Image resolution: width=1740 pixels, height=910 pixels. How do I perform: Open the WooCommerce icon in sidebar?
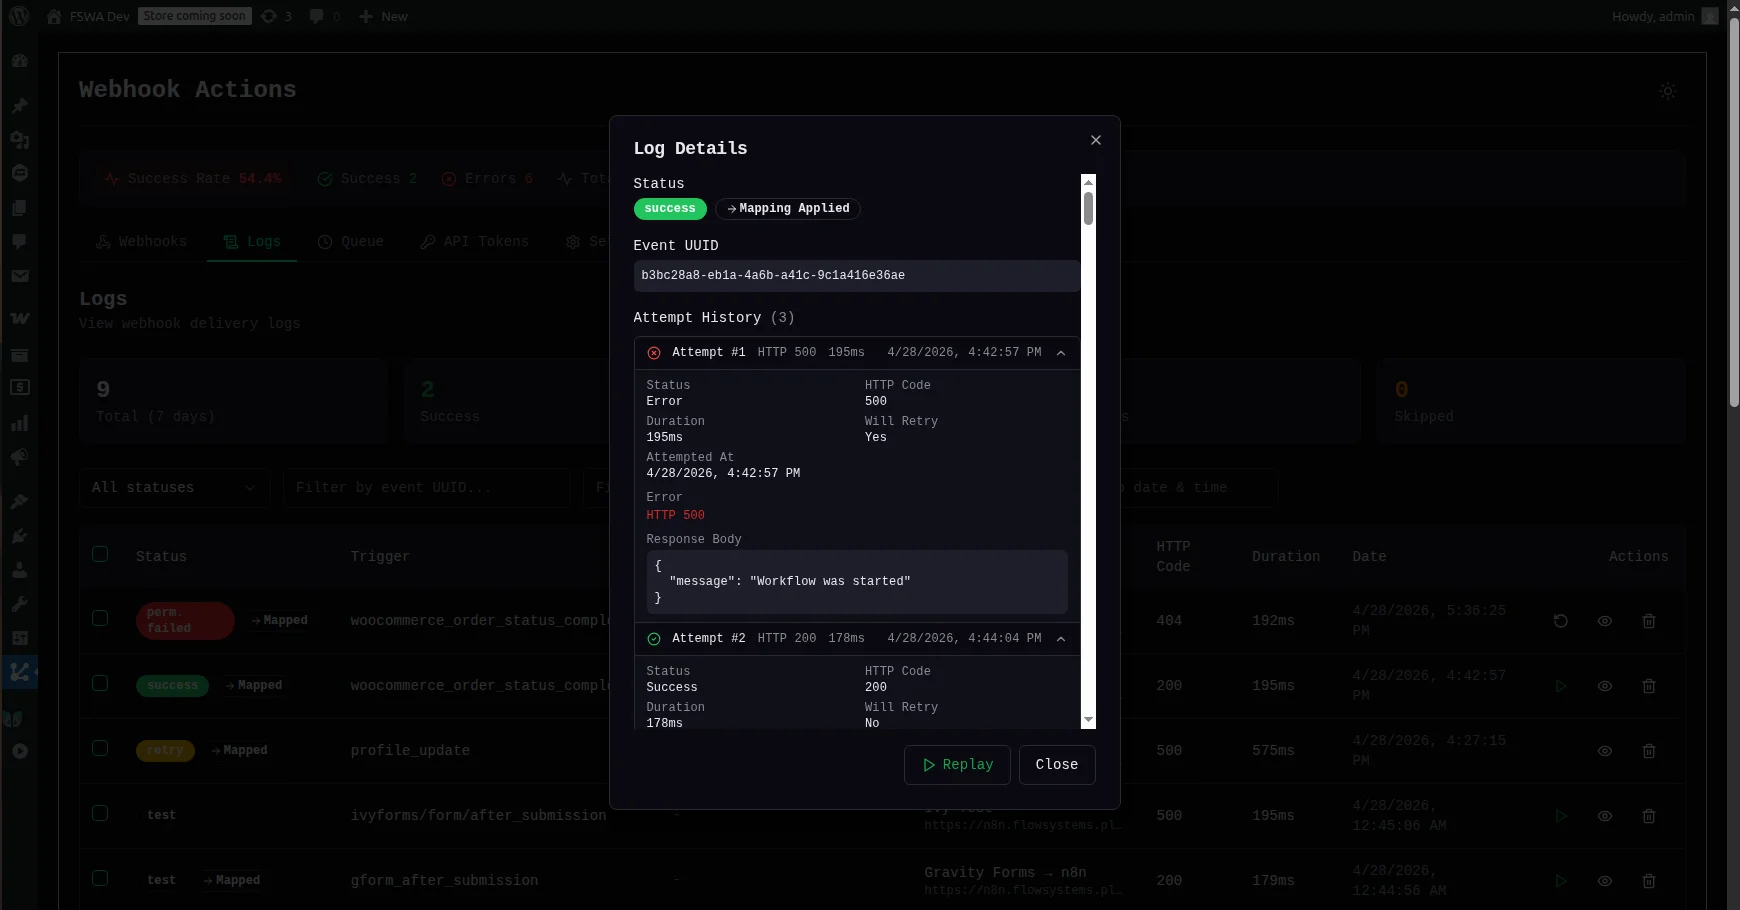(19, 319)
